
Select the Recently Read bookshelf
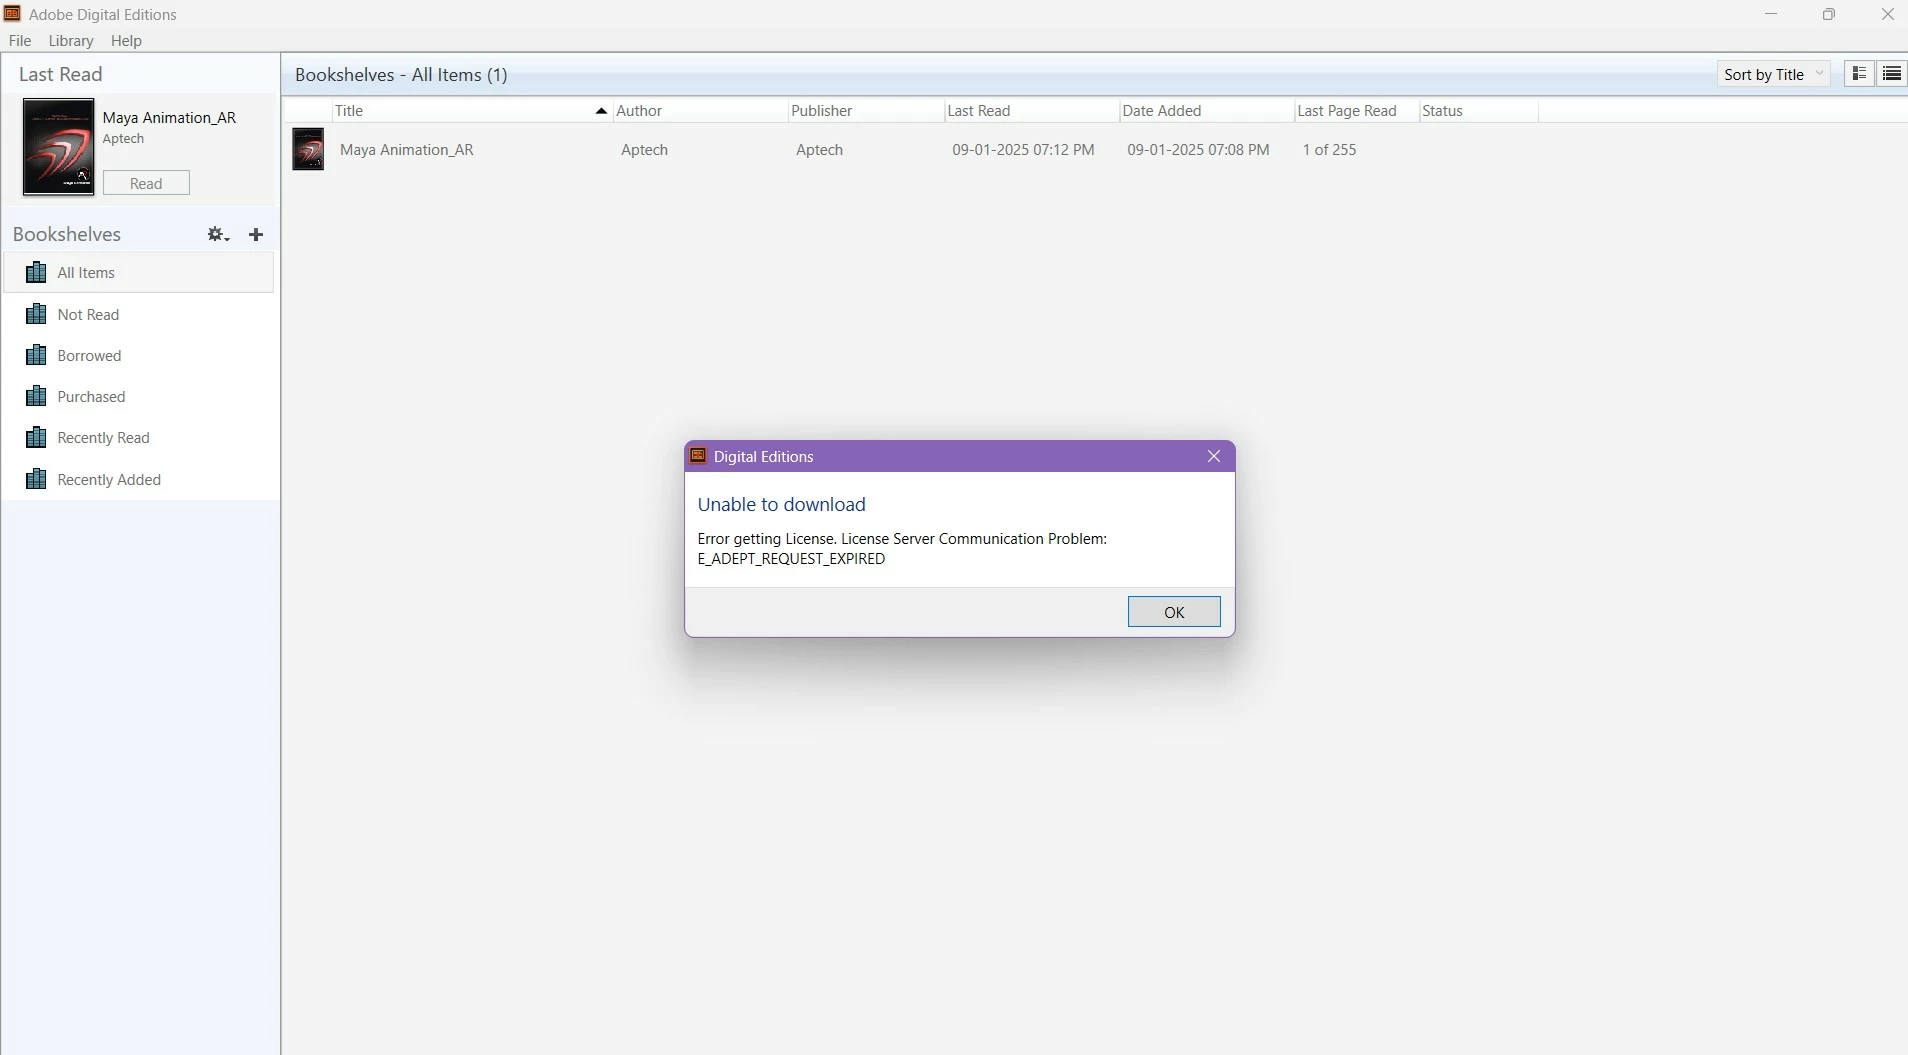[x=139, y=437]
